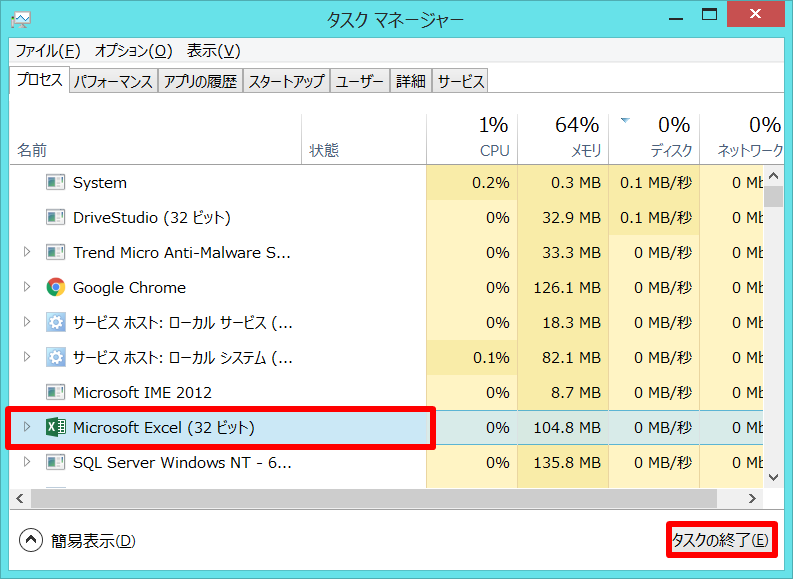793x579 pixels.
Task: Click the 18.3 MB memory value
Action: tap(571, 322)
